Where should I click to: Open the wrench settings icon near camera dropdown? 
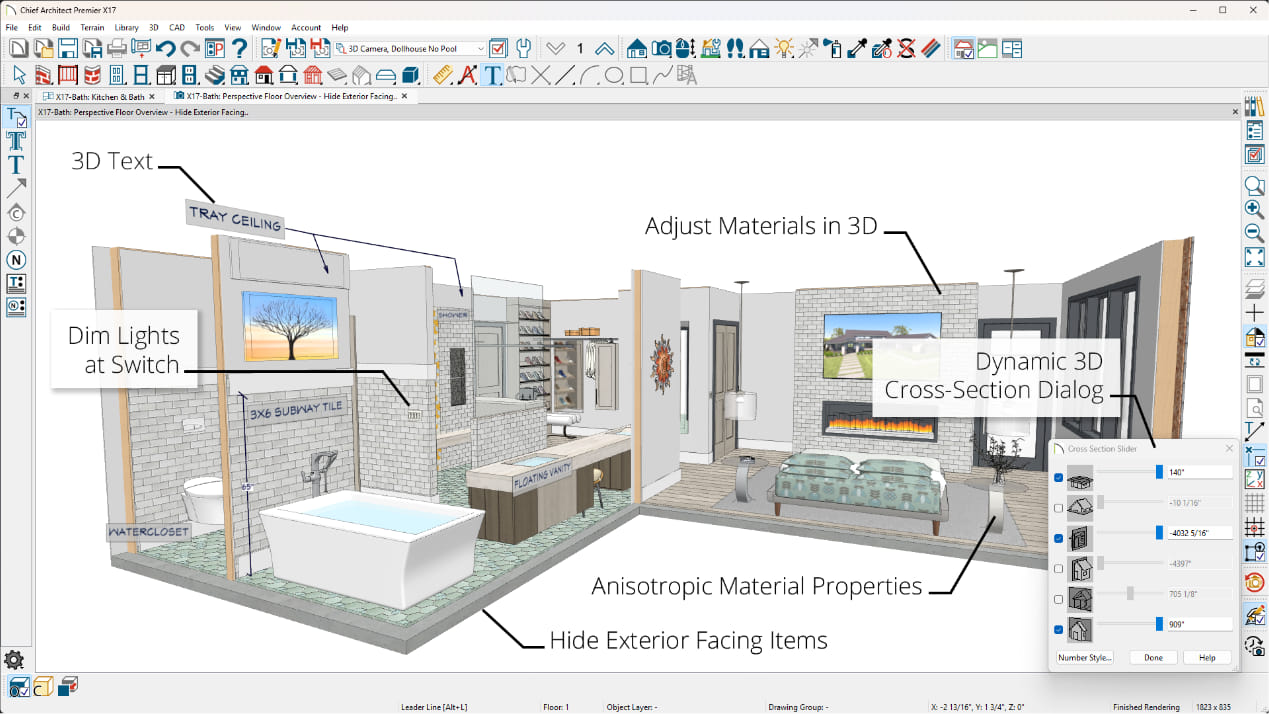point(522,47)
